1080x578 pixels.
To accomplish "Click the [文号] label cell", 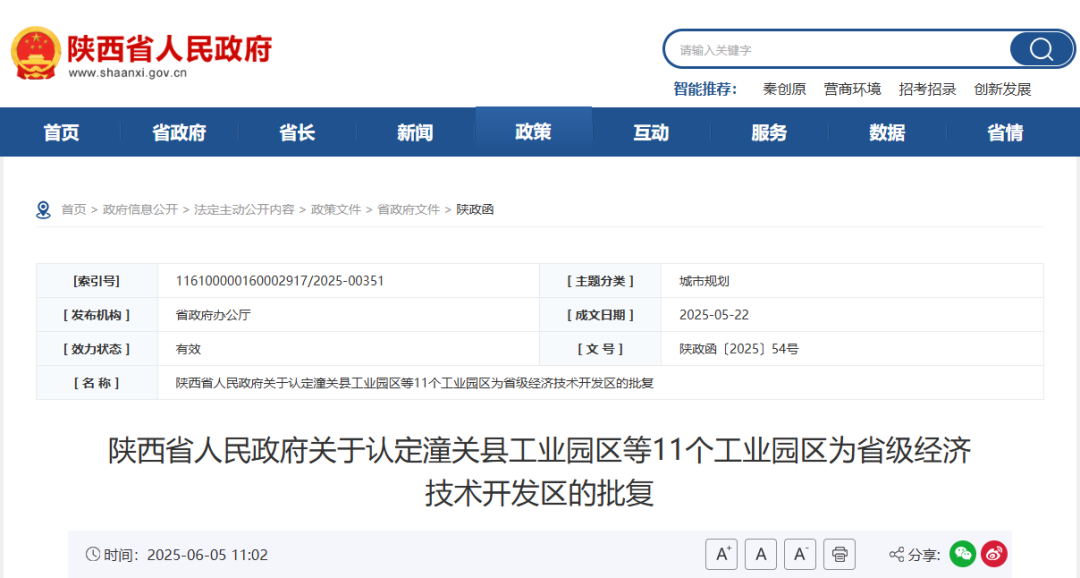I will (x=600, y=349).
